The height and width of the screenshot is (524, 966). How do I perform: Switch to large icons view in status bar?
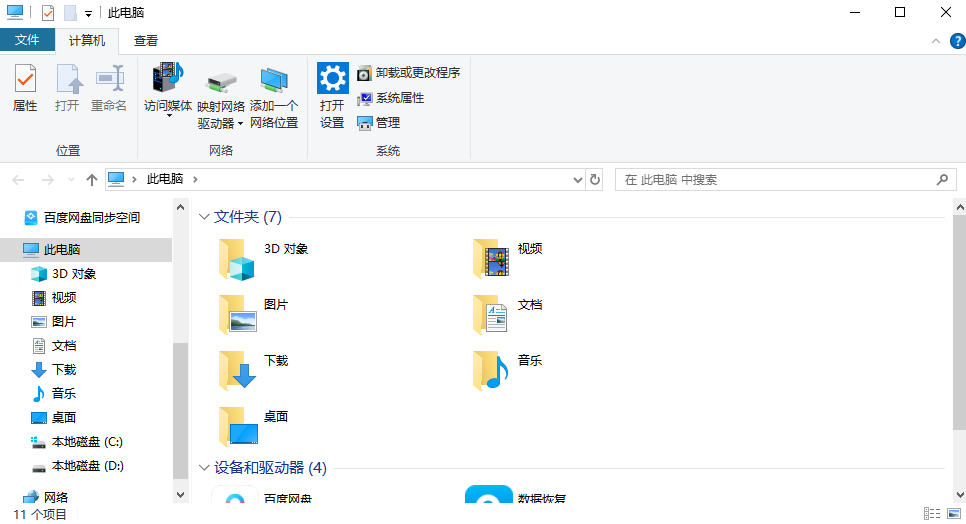[954, 514]
